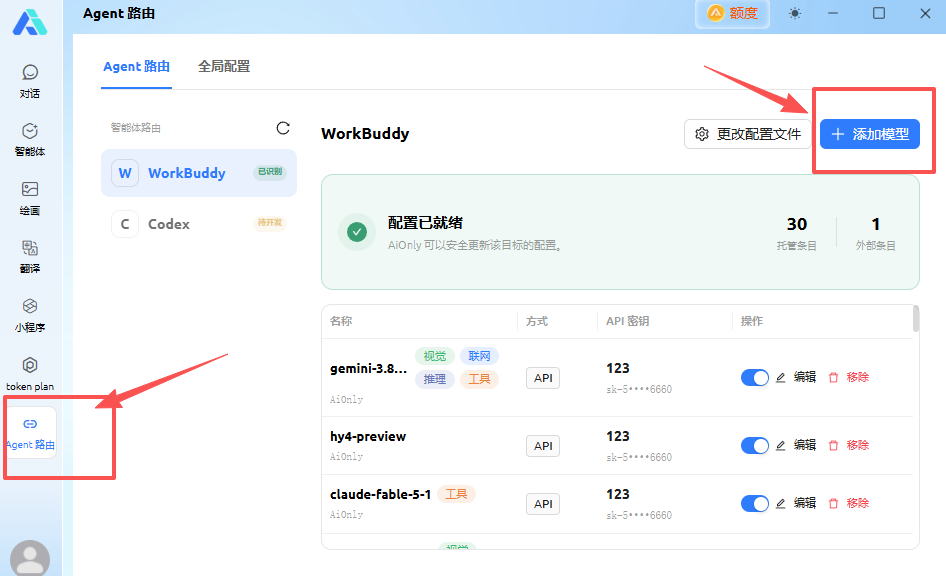Click the 添加模型 button
The image size is (946, 576).
(870, 134)
